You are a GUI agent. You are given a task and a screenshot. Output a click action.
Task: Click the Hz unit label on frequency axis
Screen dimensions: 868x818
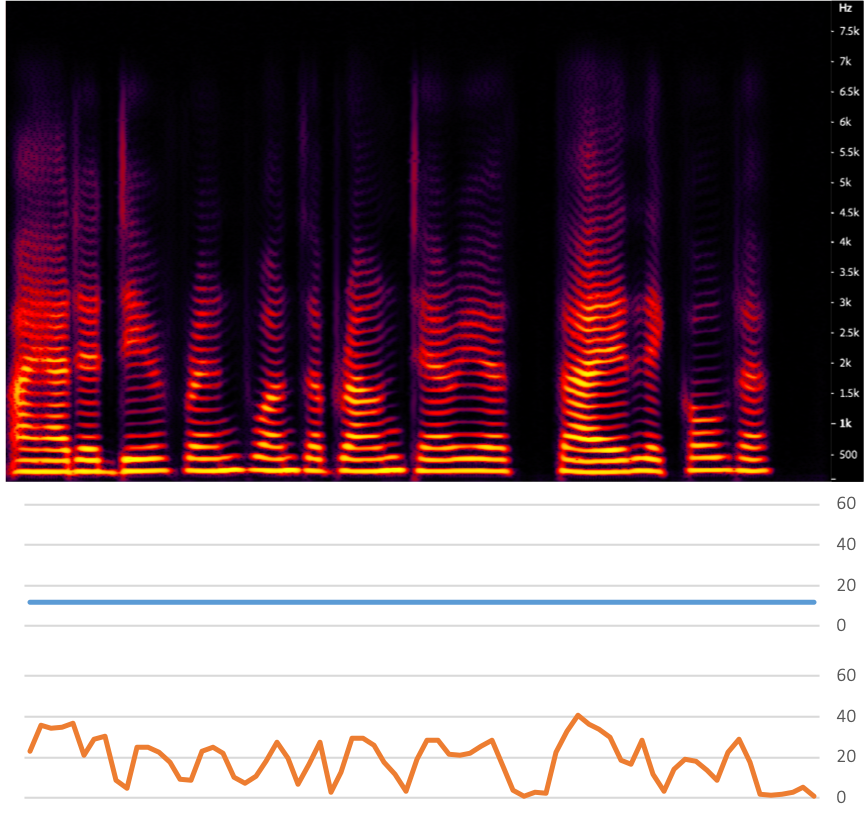pos(845,7)
